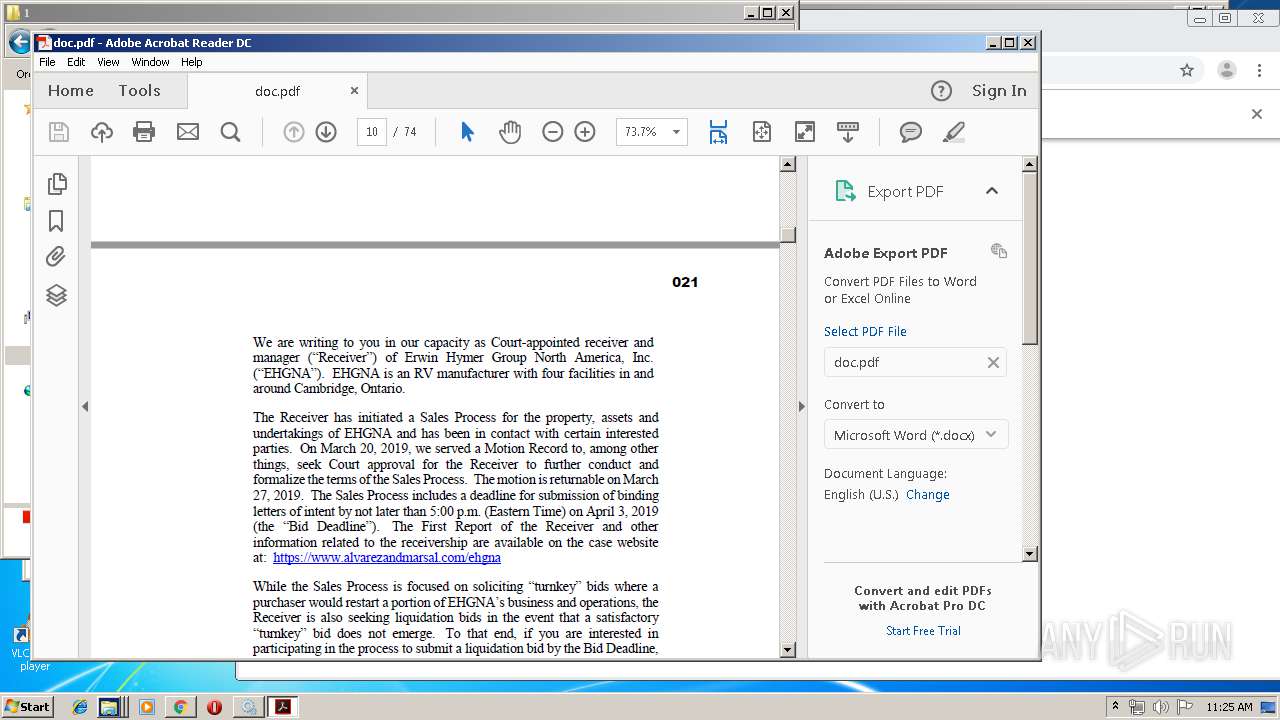Activate the hand pan tool
1280x720 pixels.
[510, 132]
